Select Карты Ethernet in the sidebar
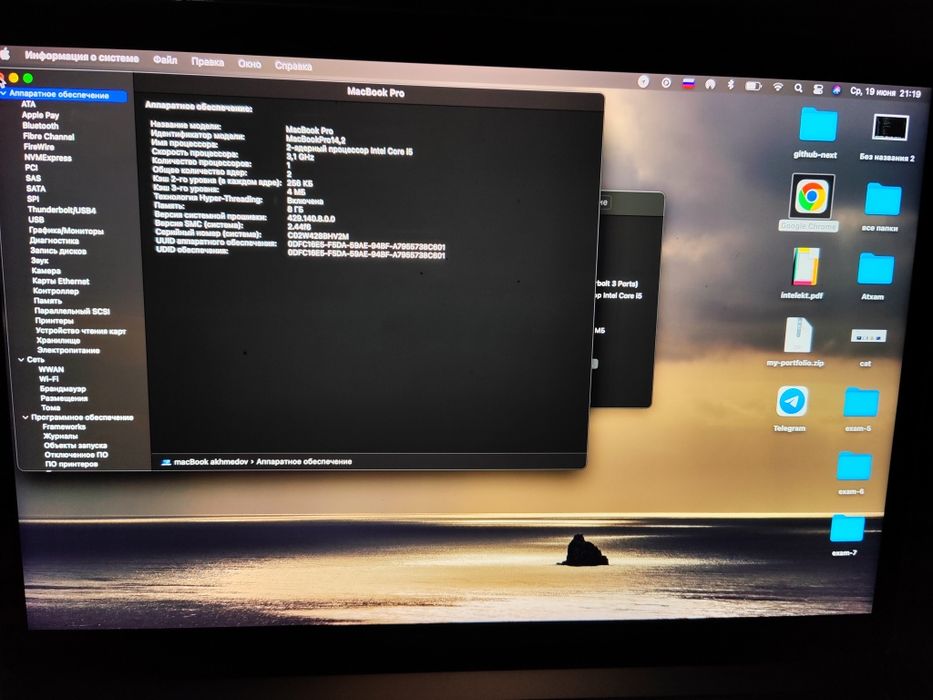 pyautogui.click(x=61, y=281)
